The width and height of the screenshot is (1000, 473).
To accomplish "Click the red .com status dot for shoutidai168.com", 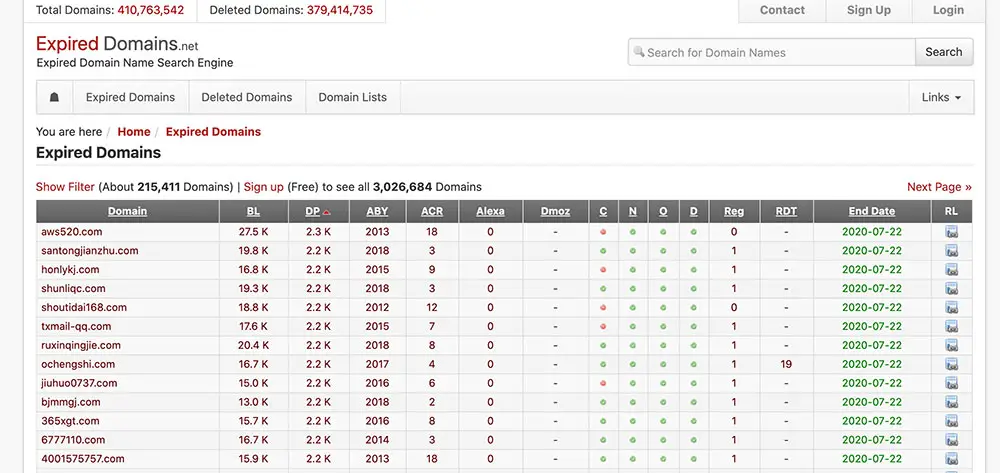I will coord(603,307).
